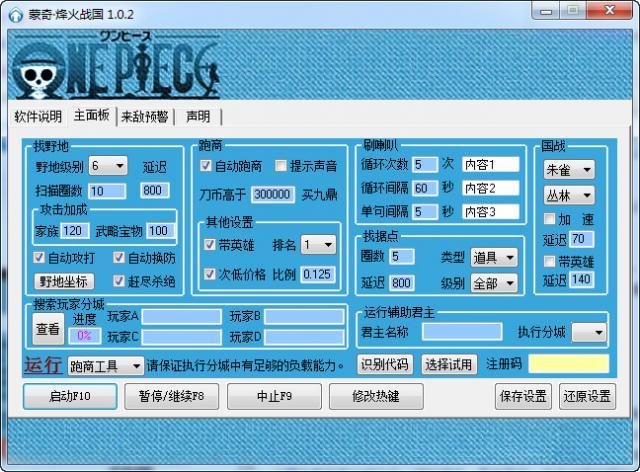The image size is (640, 472).
Task: Switch to the 声明 tab
Action: [198, 117]
